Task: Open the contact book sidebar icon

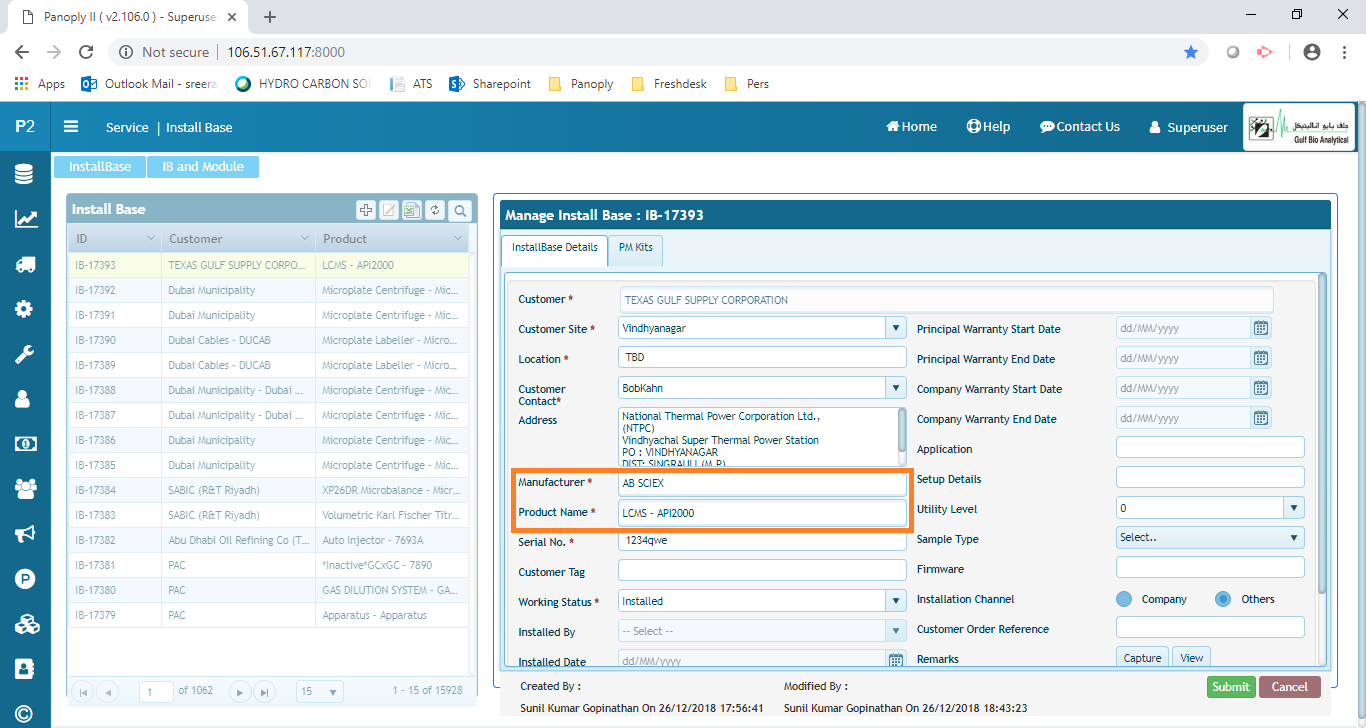Action: [24, 668]
